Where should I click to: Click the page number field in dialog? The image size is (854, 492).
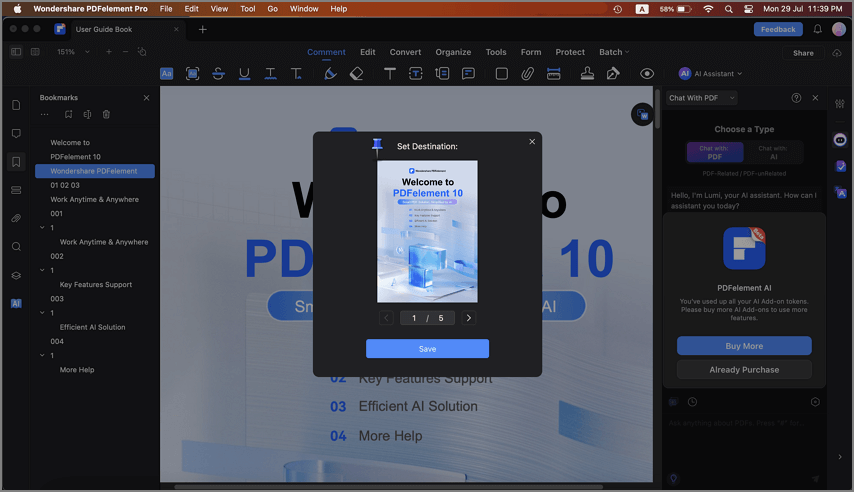coord(428,318)
